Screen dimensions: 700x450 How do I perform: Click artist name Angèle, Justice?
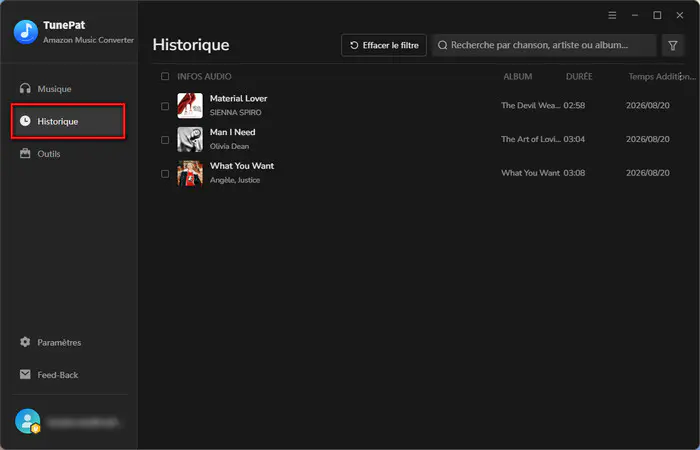[x=235, y=180]
